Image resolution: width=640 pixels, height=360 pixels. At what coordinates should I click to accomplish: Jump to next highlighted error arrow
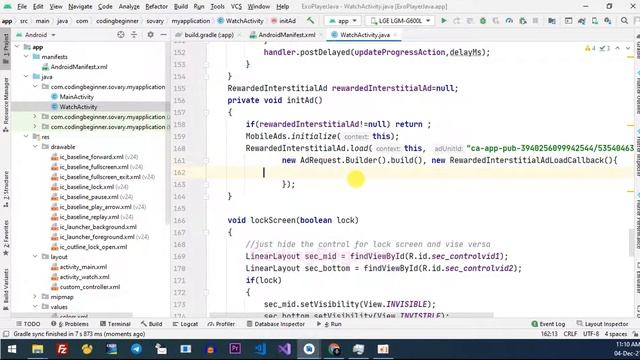click(x=628, y=48)
